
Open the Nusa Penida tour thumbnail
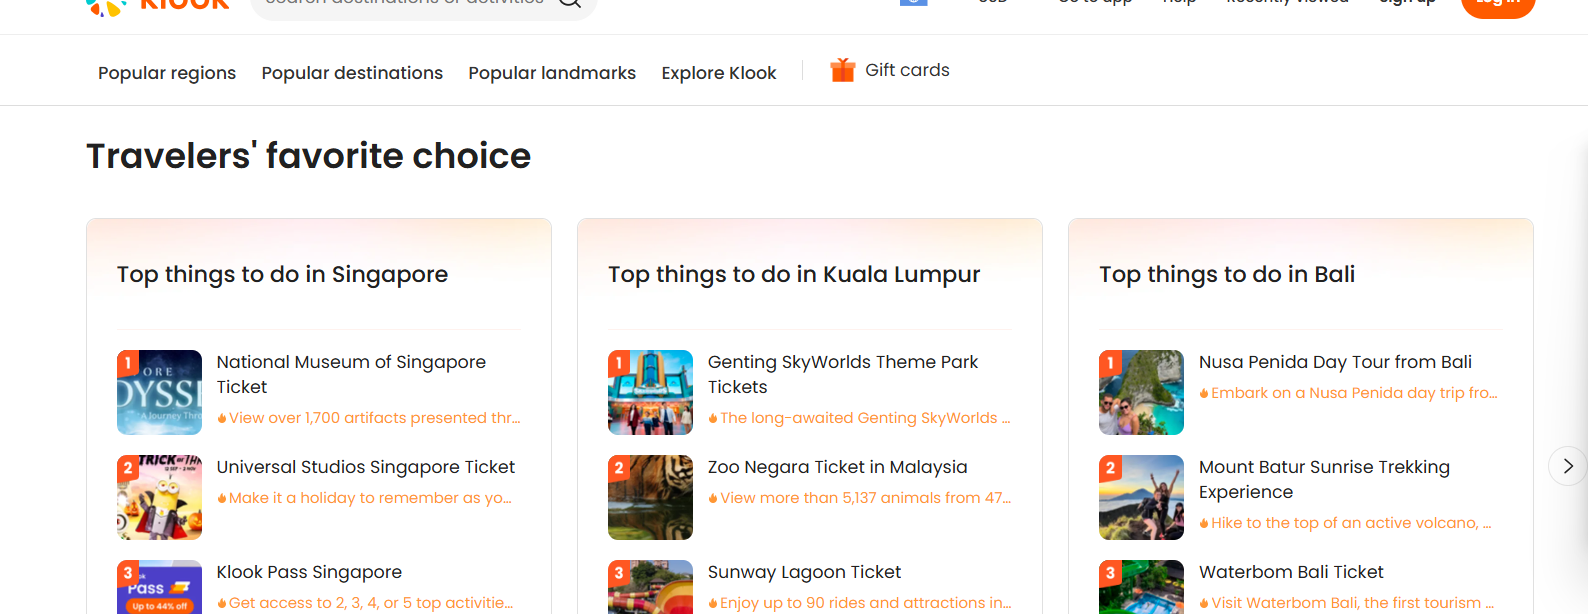(1141, 392)
